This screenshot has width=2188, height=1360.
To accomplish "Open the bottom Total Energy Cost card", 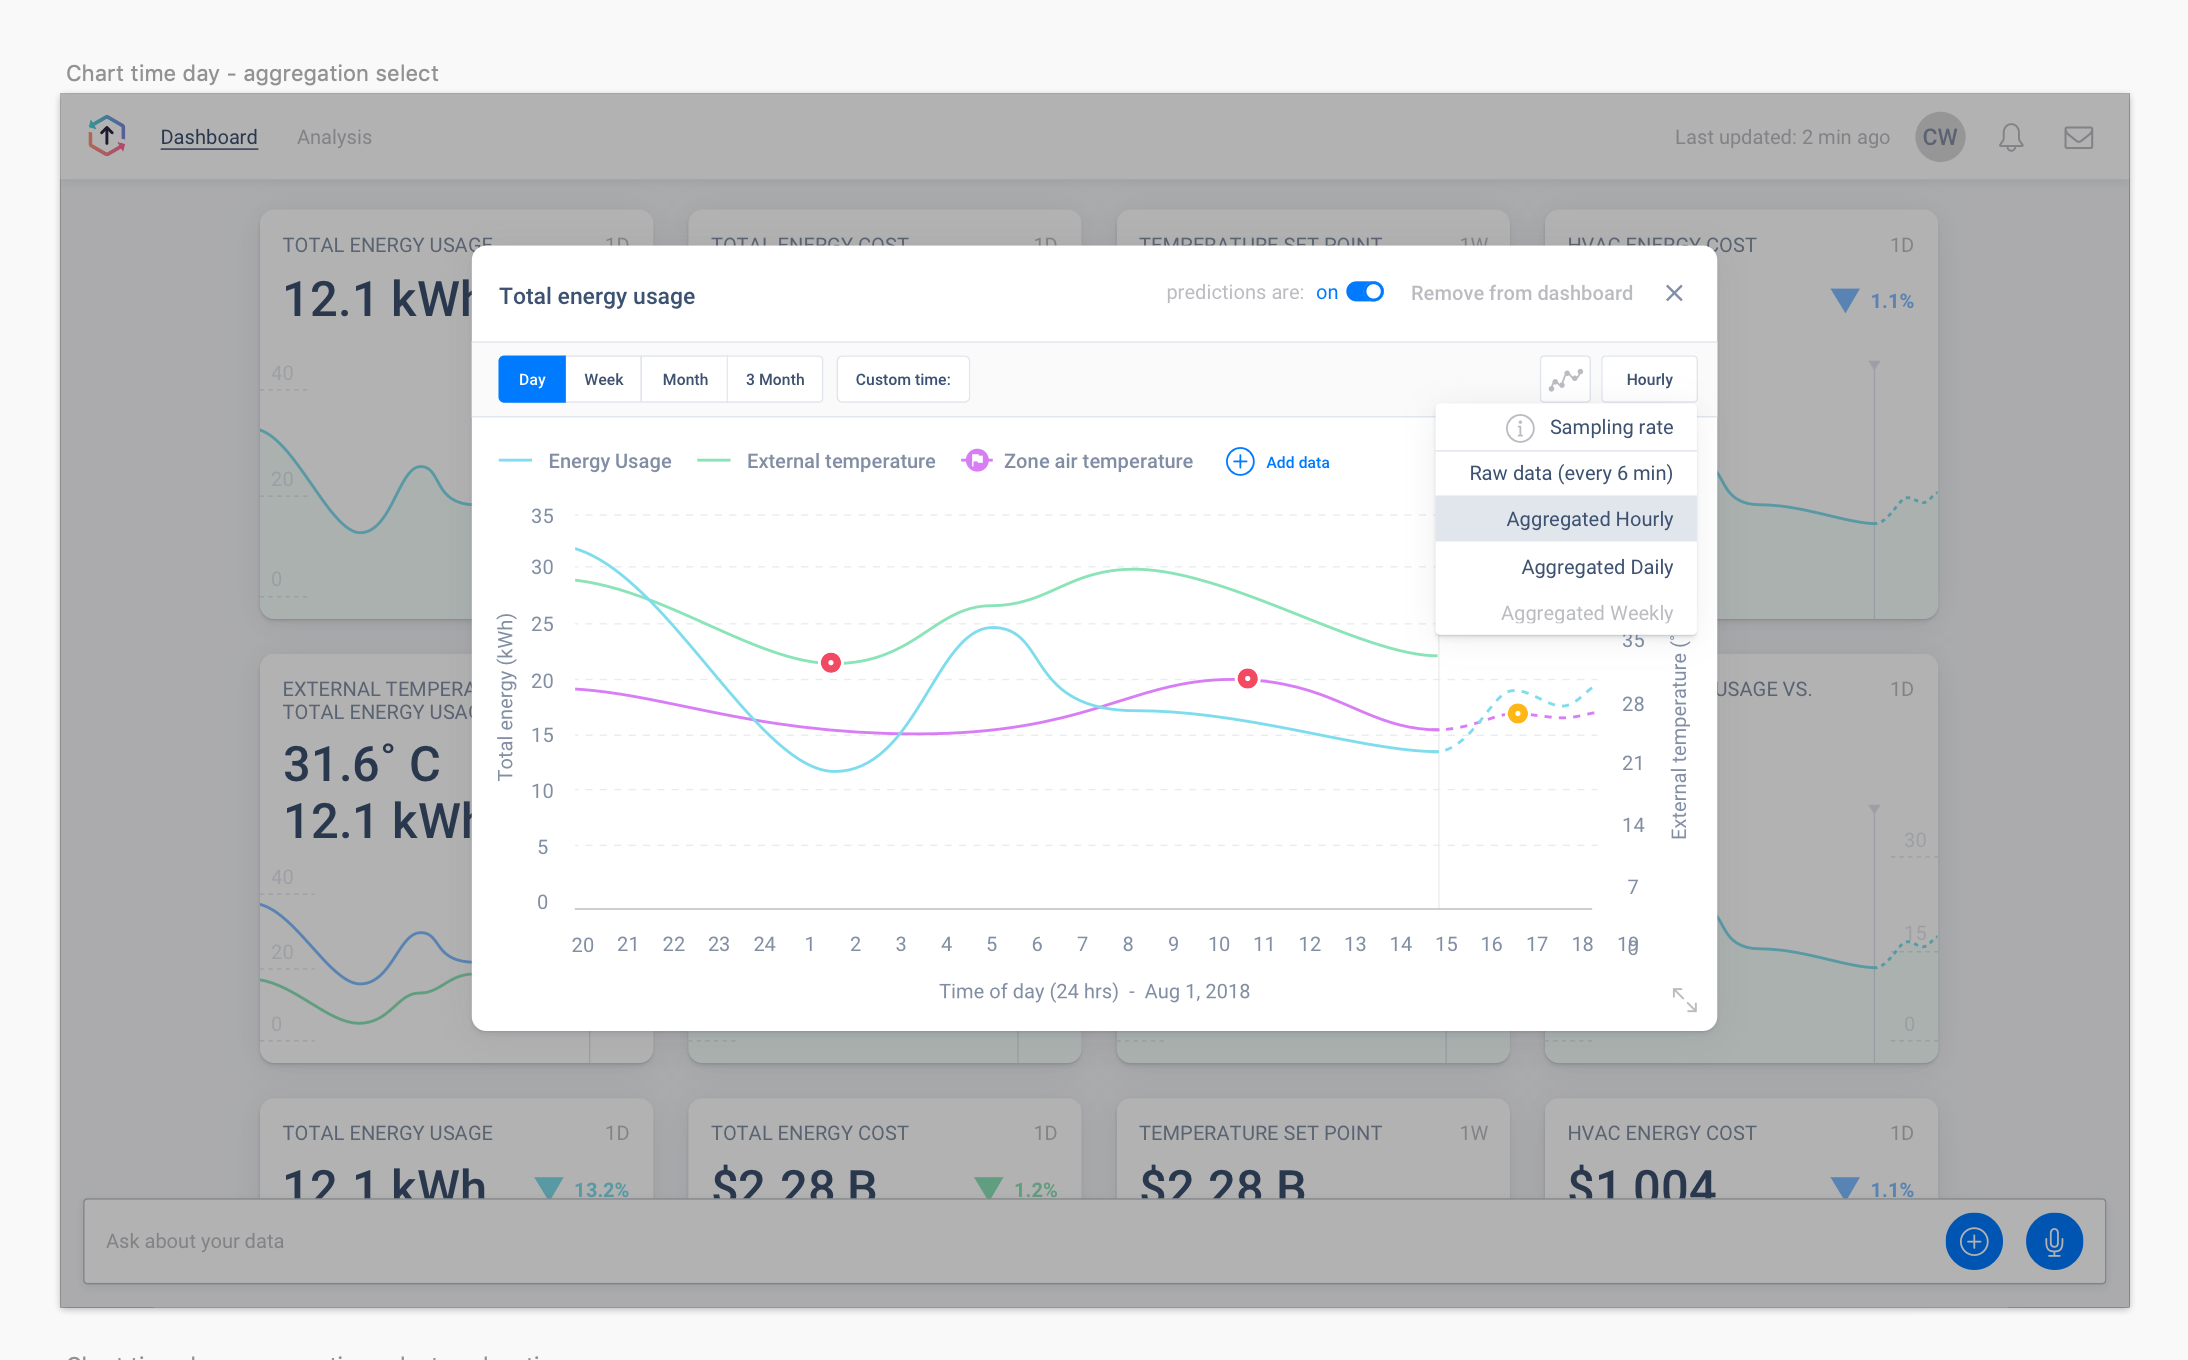I will pos(885,1149).
